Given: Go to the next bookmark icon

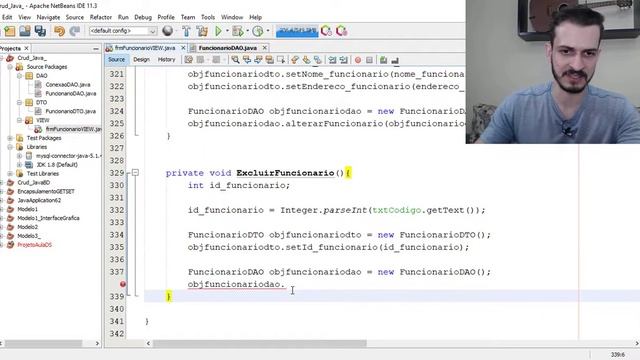Looking at the screenshot, I should coord(306,60).
